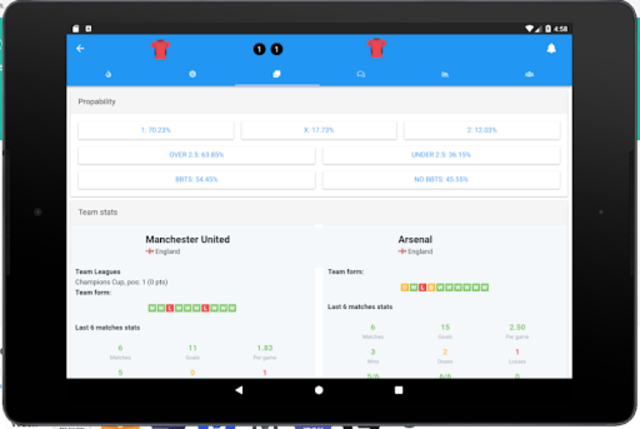Click Manchester United's team form strip

click(192, 308)
